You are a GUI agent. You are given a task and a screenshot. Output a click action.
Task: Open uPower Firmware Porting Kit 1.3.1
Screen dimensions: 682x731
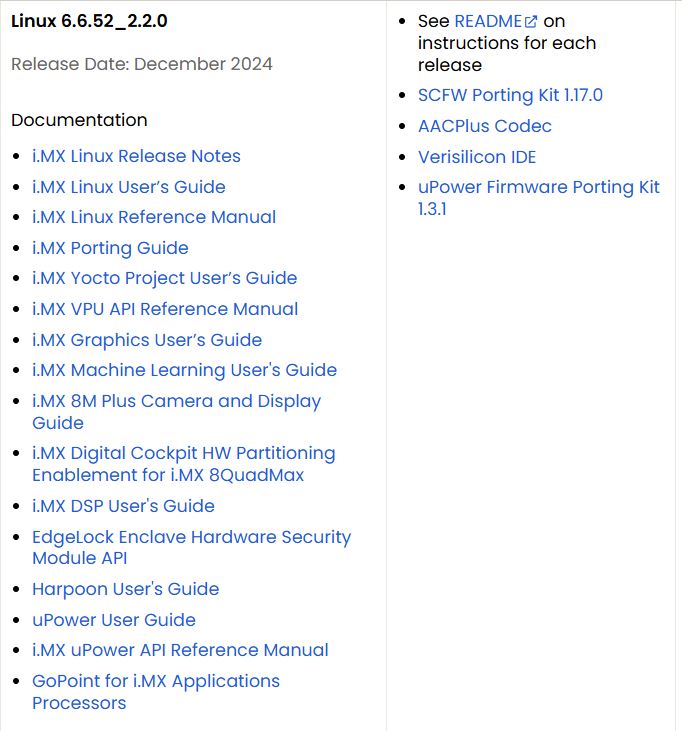(538, 198)
